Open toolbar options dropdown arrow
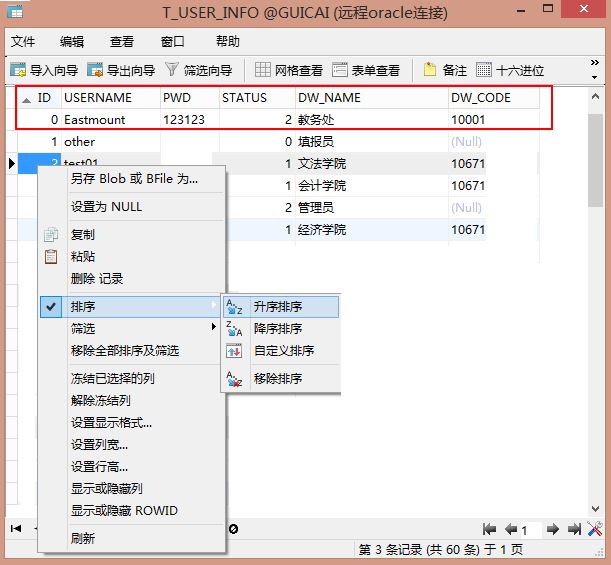Image resolution: width=611 pixels, height=565 pixels. pyautogui.click(x=595, y=77)
